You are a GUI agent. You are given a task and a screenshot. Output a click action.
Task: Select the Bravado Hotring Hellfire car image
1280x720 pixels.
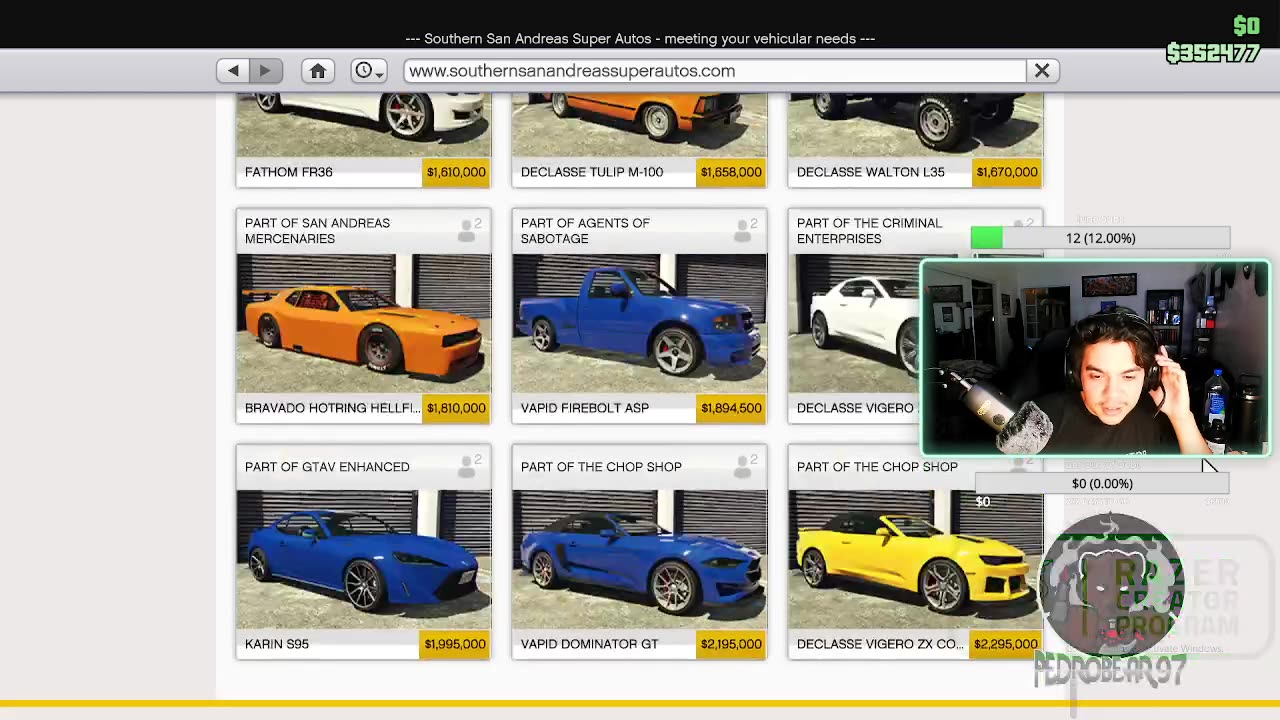(x=364, y=323)
